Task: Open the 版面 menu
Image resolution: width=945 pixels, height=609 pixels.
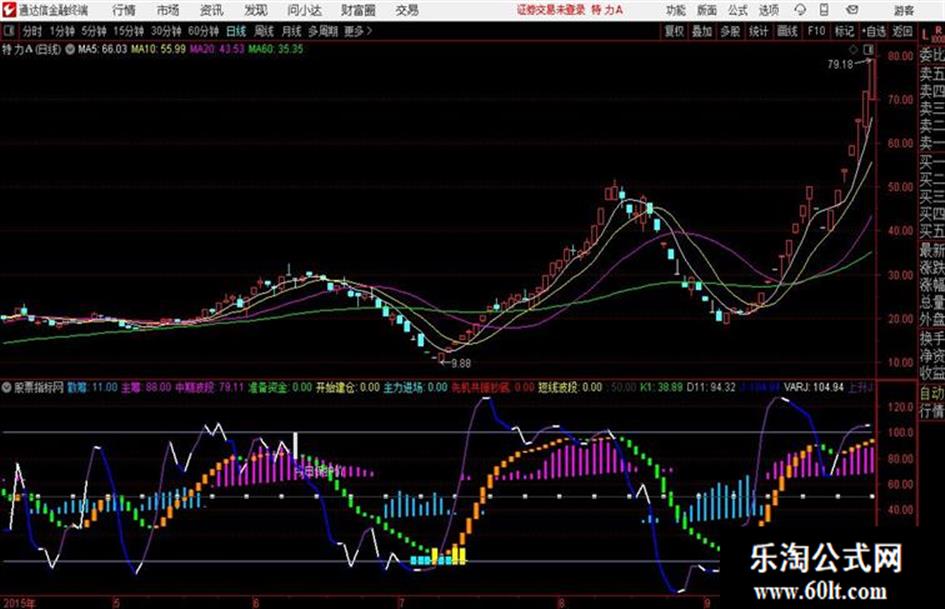Action: click(706, 10)
